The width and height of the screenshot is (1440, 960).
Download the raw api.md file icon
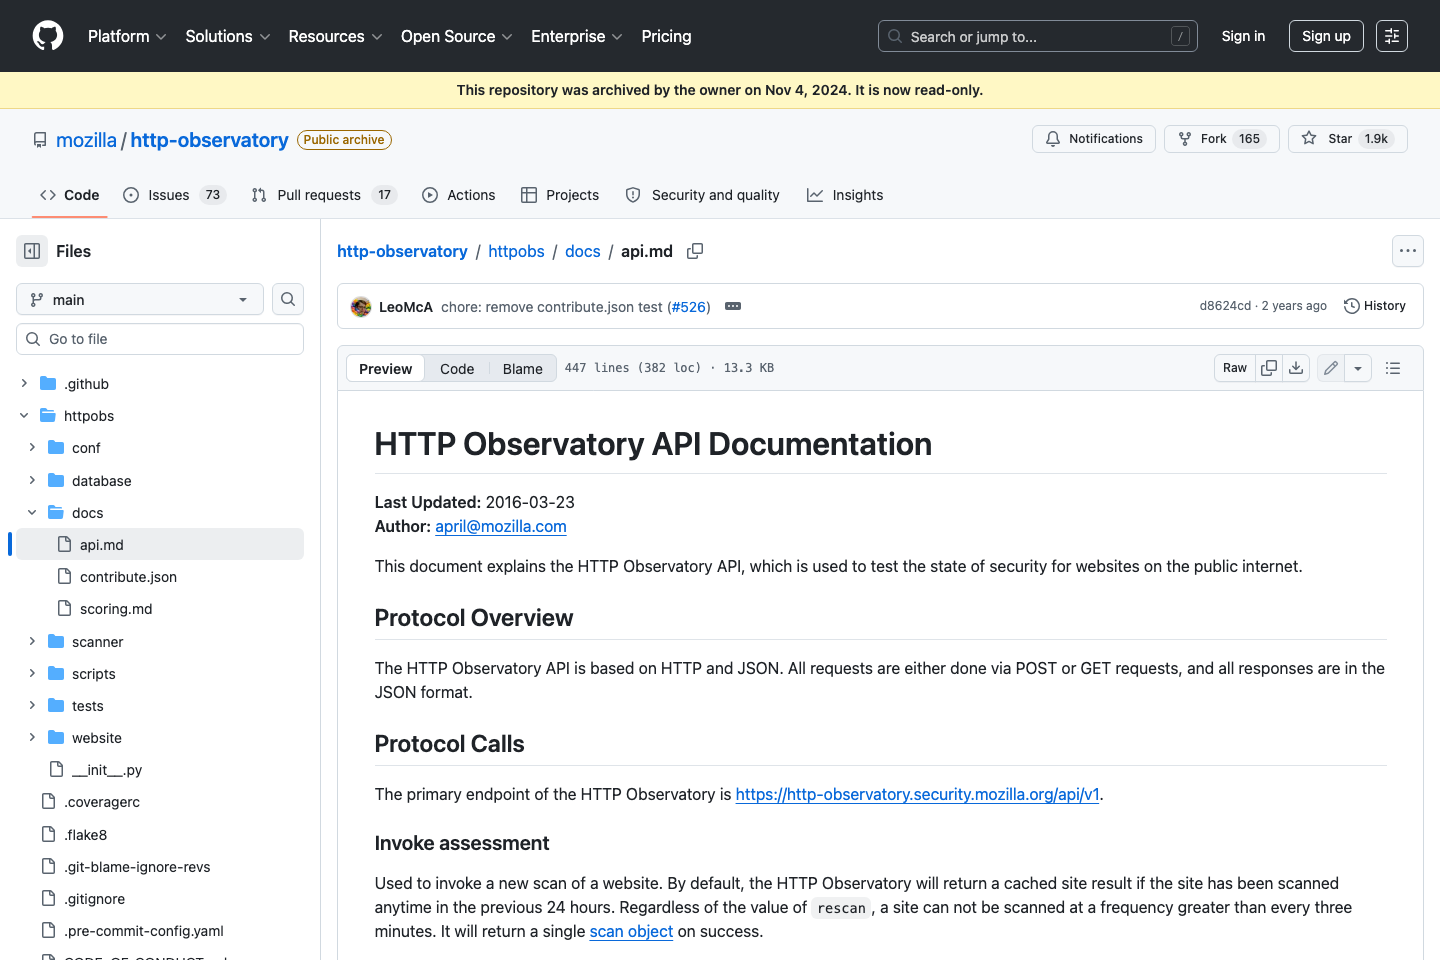(x=1296, y=368)
